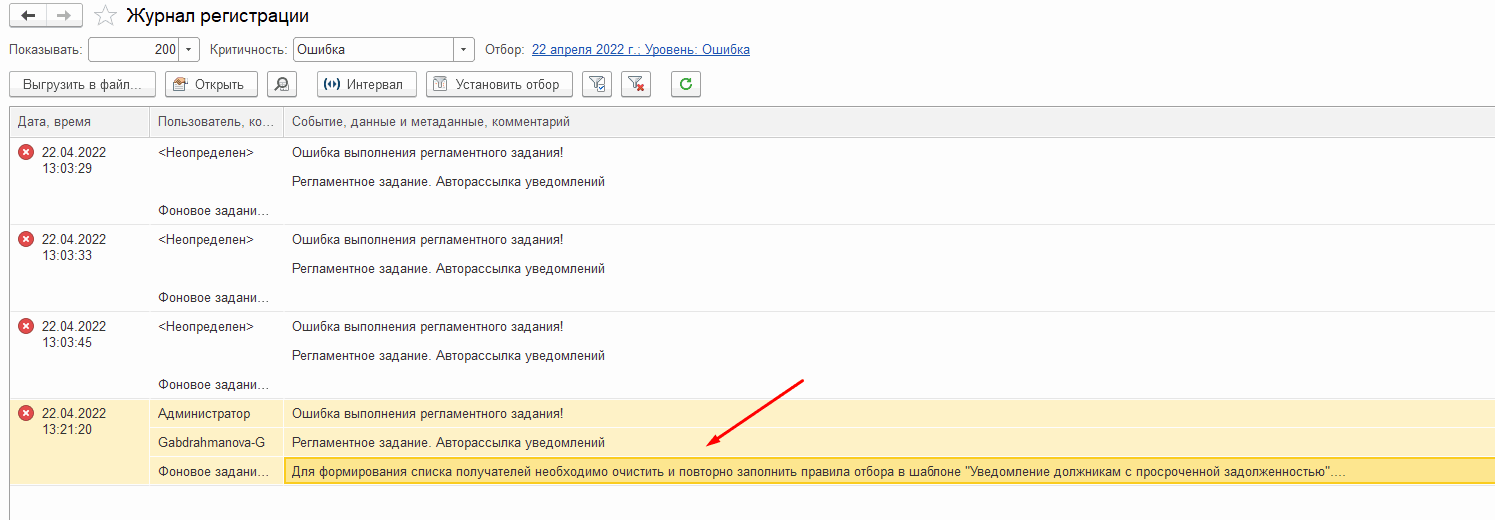The height and width of the screenshot is (520, 1495).
Task: Select the comment starting with Для формирования списка получателей
Action: [889, 471]
